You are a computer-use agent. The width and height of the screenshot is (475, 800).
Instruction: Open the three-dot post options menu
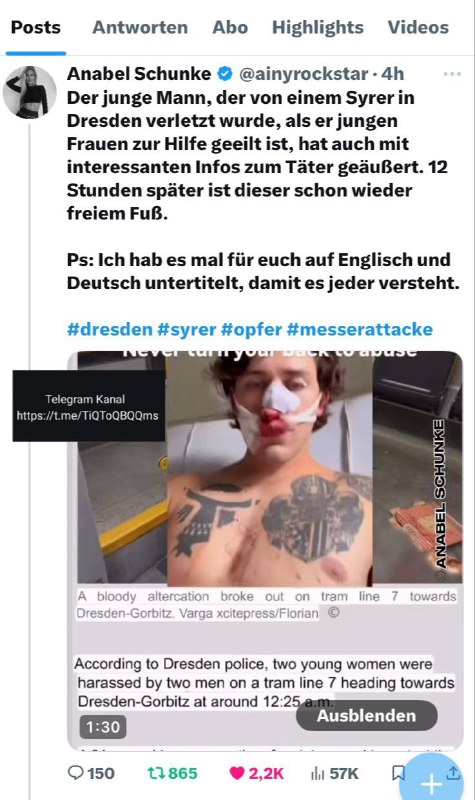pyautogui.click(x=452, y=74)
